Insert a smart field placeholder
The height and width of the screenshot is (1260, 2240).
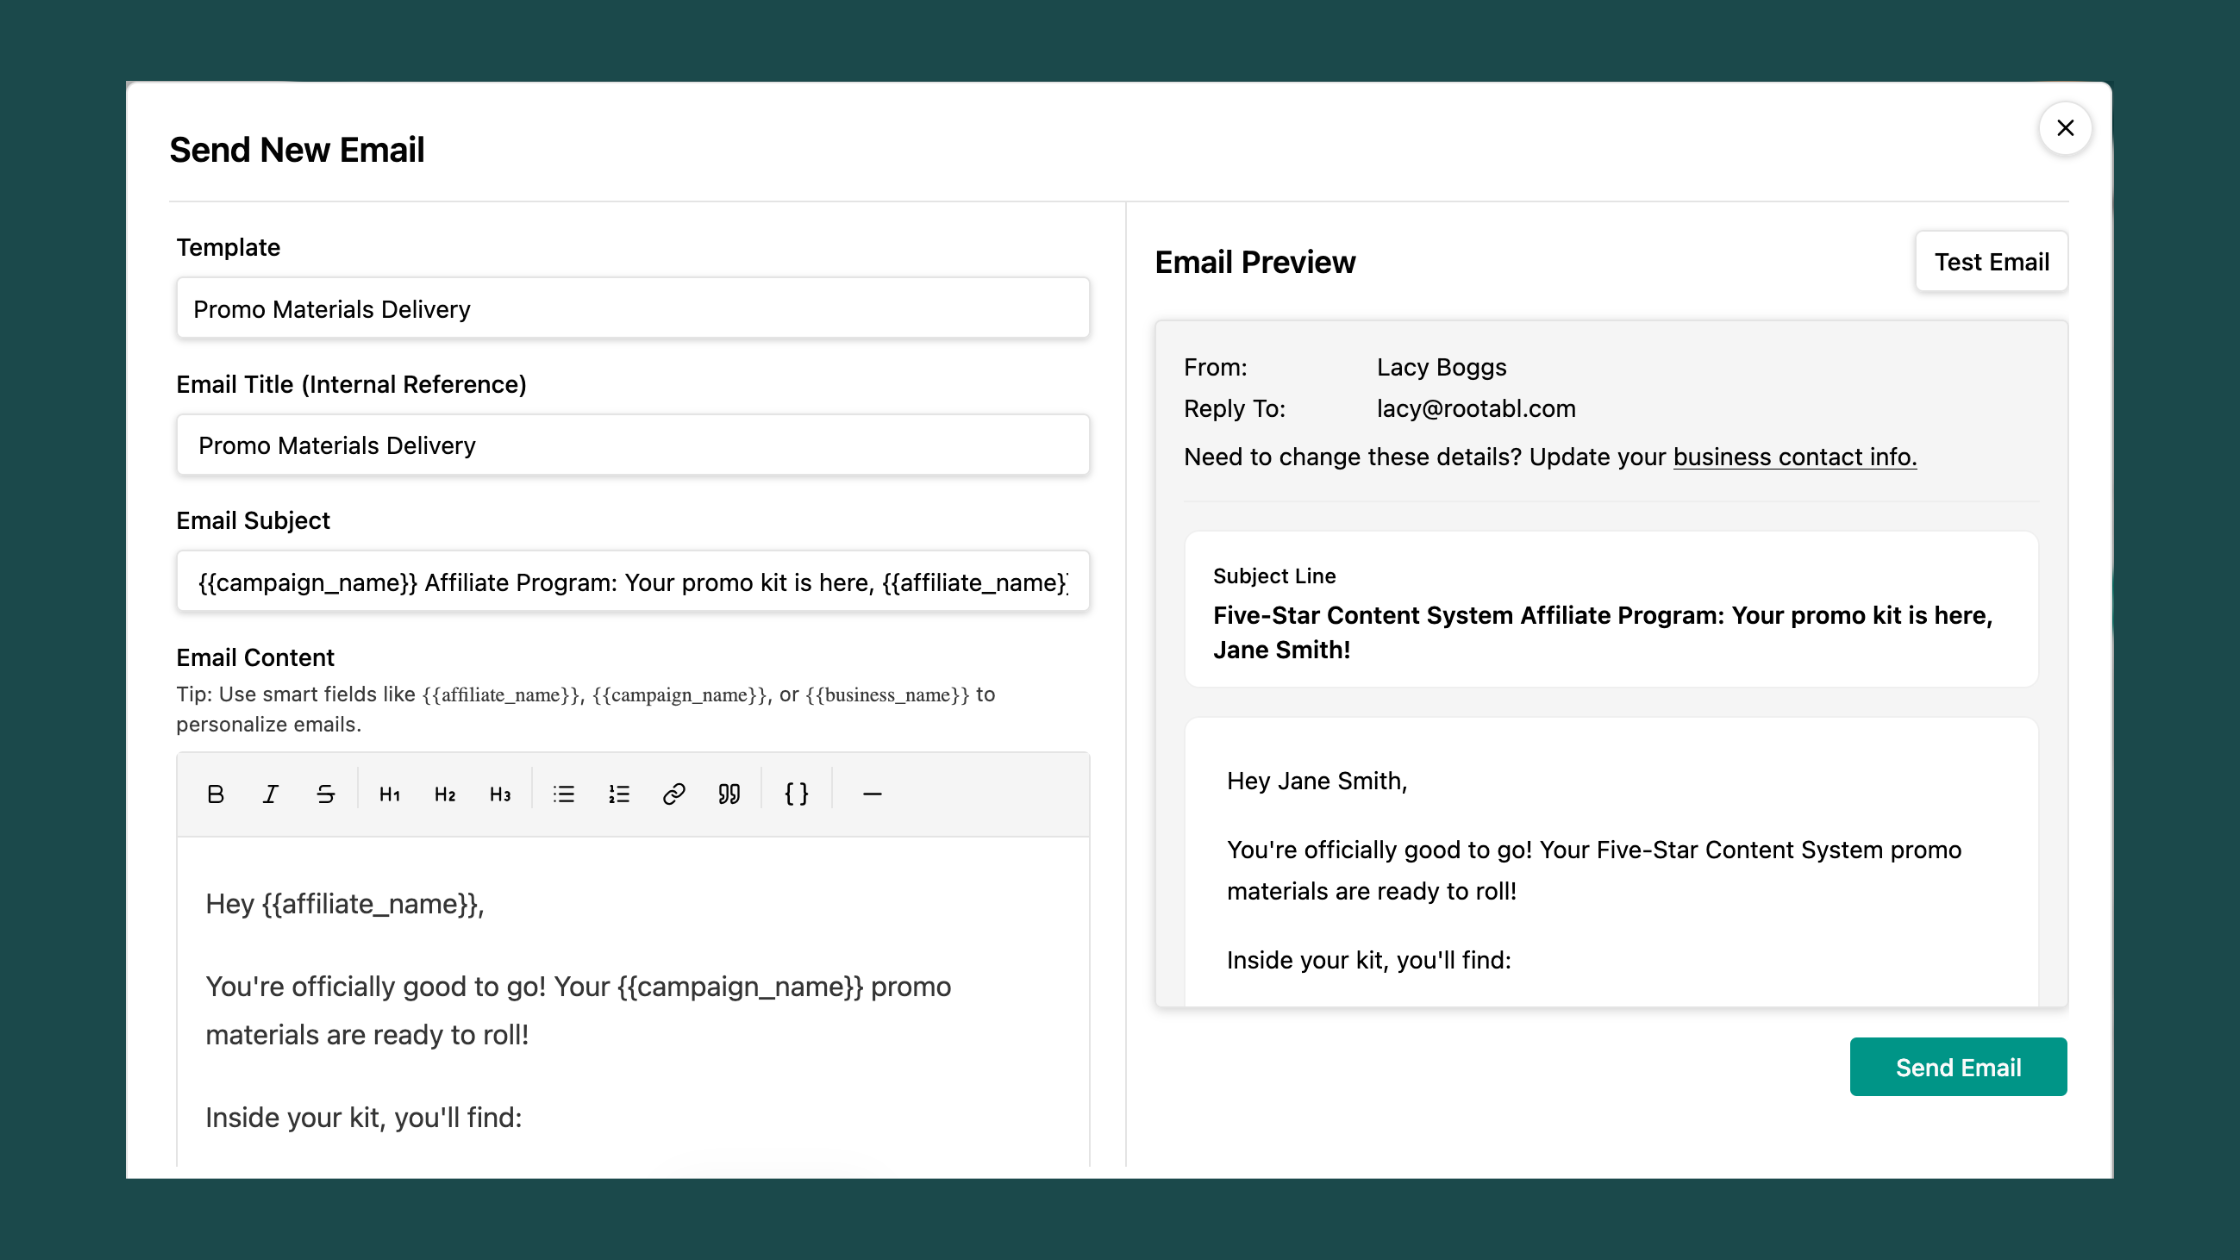click(x=794, y=793)
